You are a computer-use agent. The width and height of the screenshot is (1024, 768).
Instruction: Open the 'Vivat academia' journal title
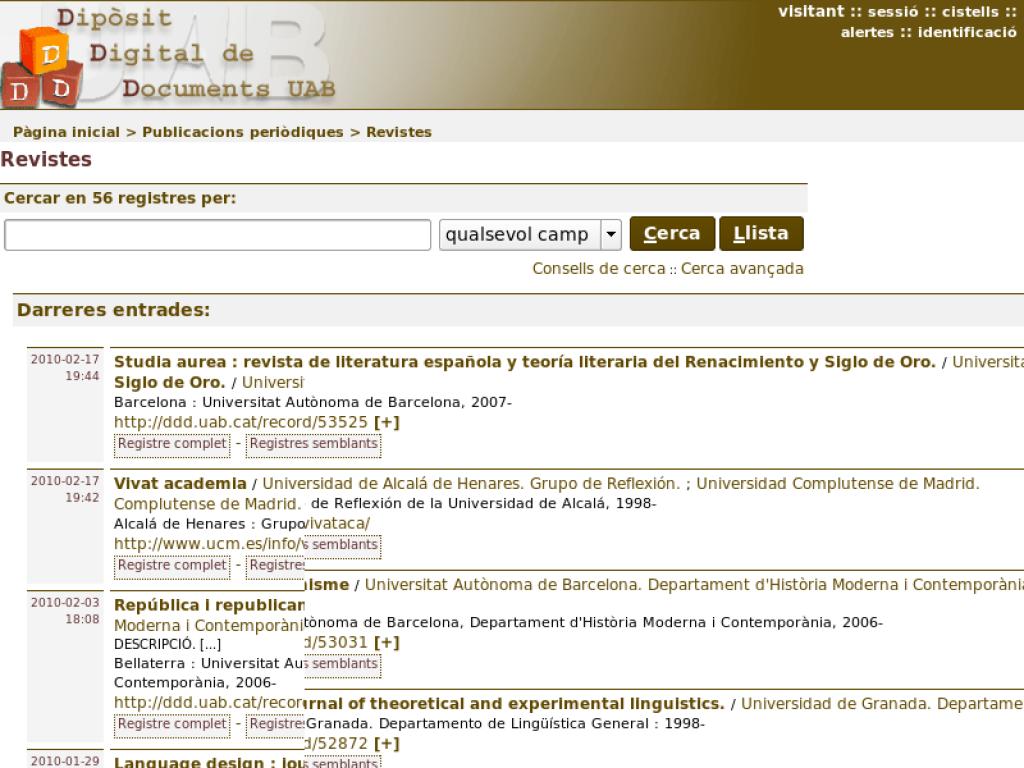(x=179, y=483)
